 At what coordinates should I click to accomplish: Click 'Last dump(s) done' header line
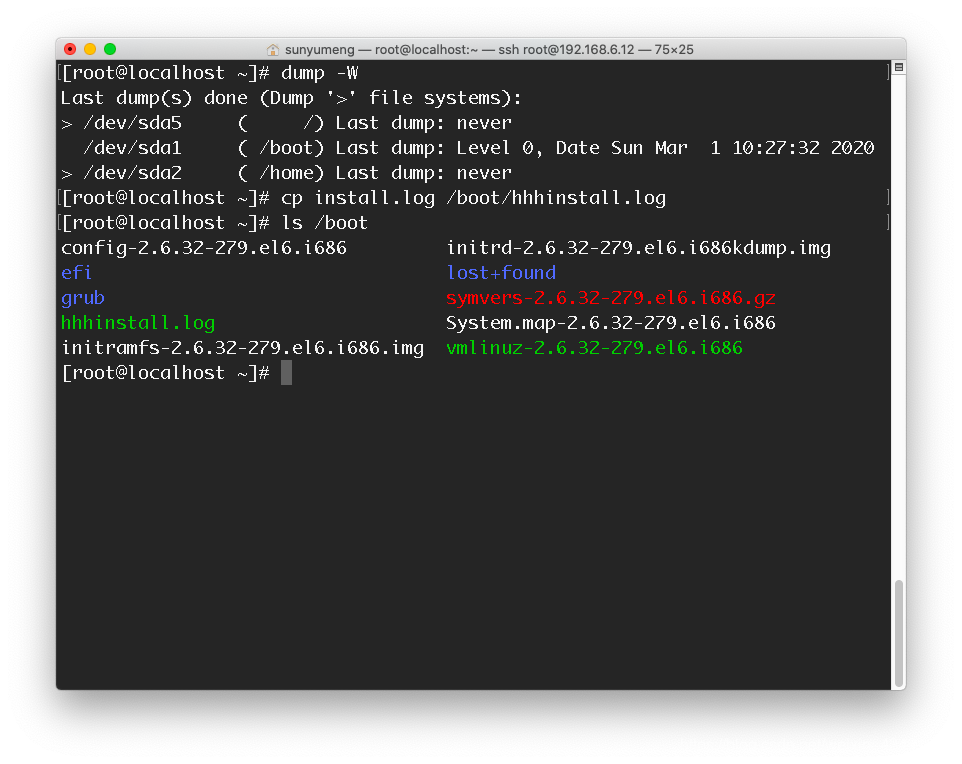click(291, 98)
